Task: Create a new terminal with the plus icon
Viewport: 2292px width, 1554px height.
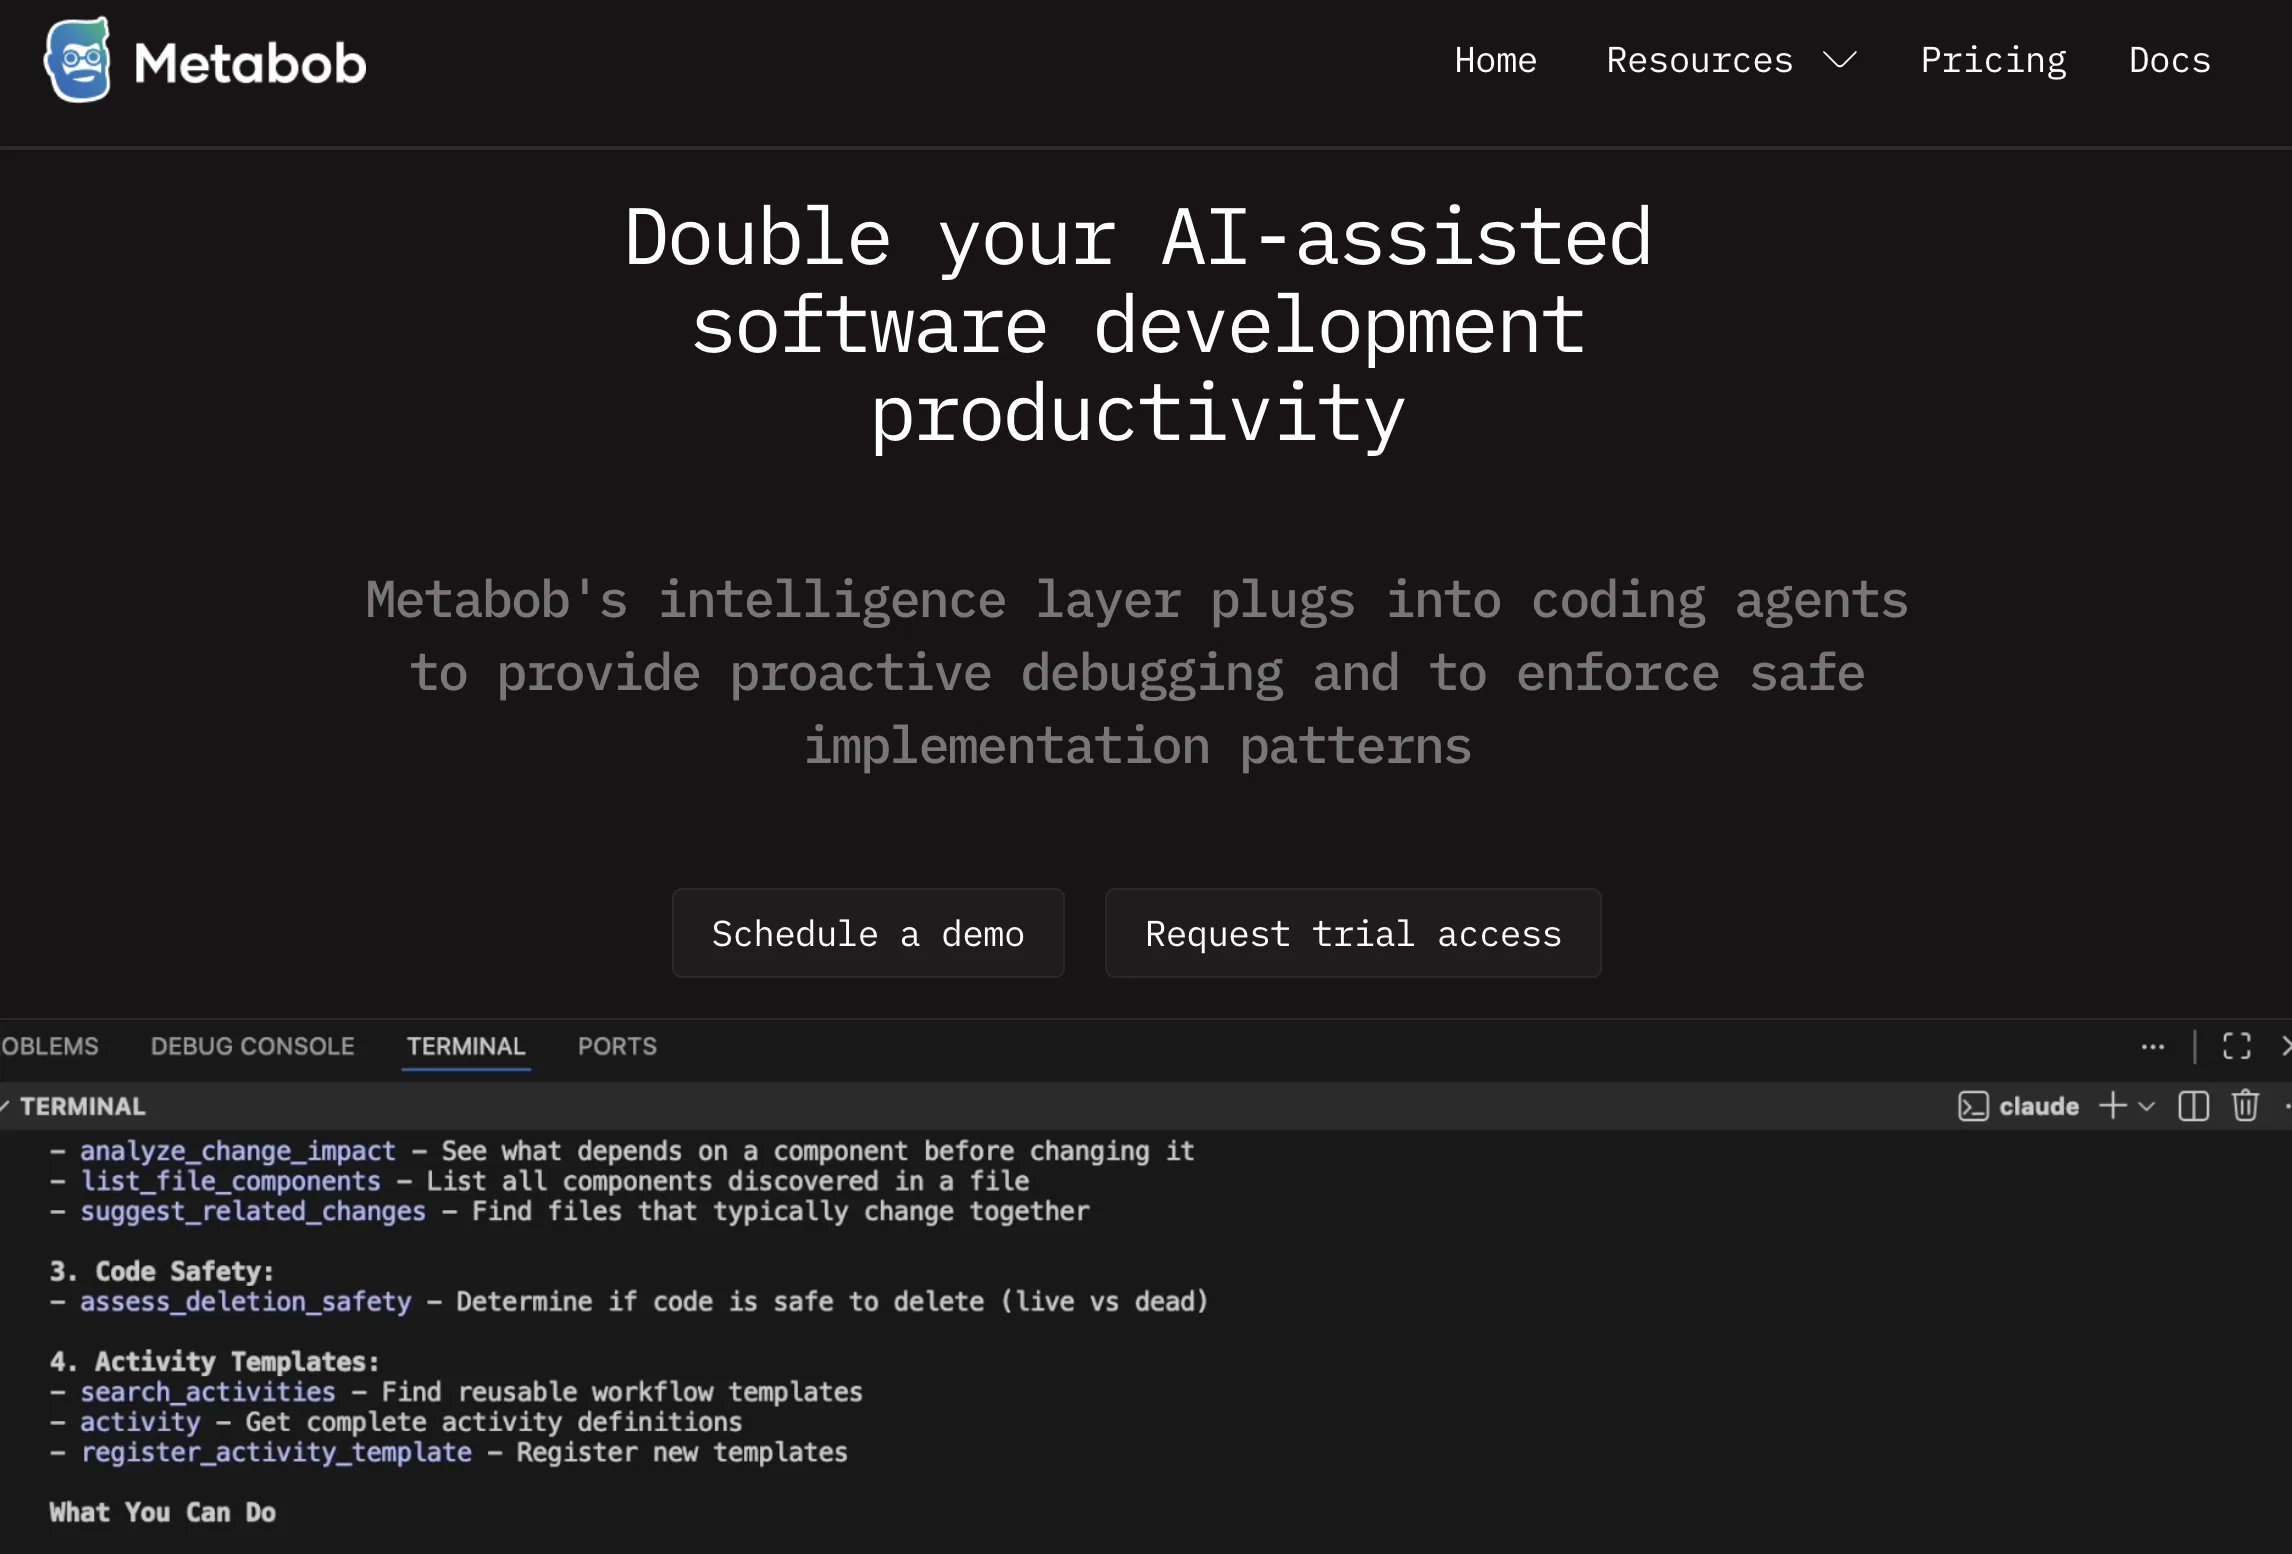Action: pos(2112,1105)
